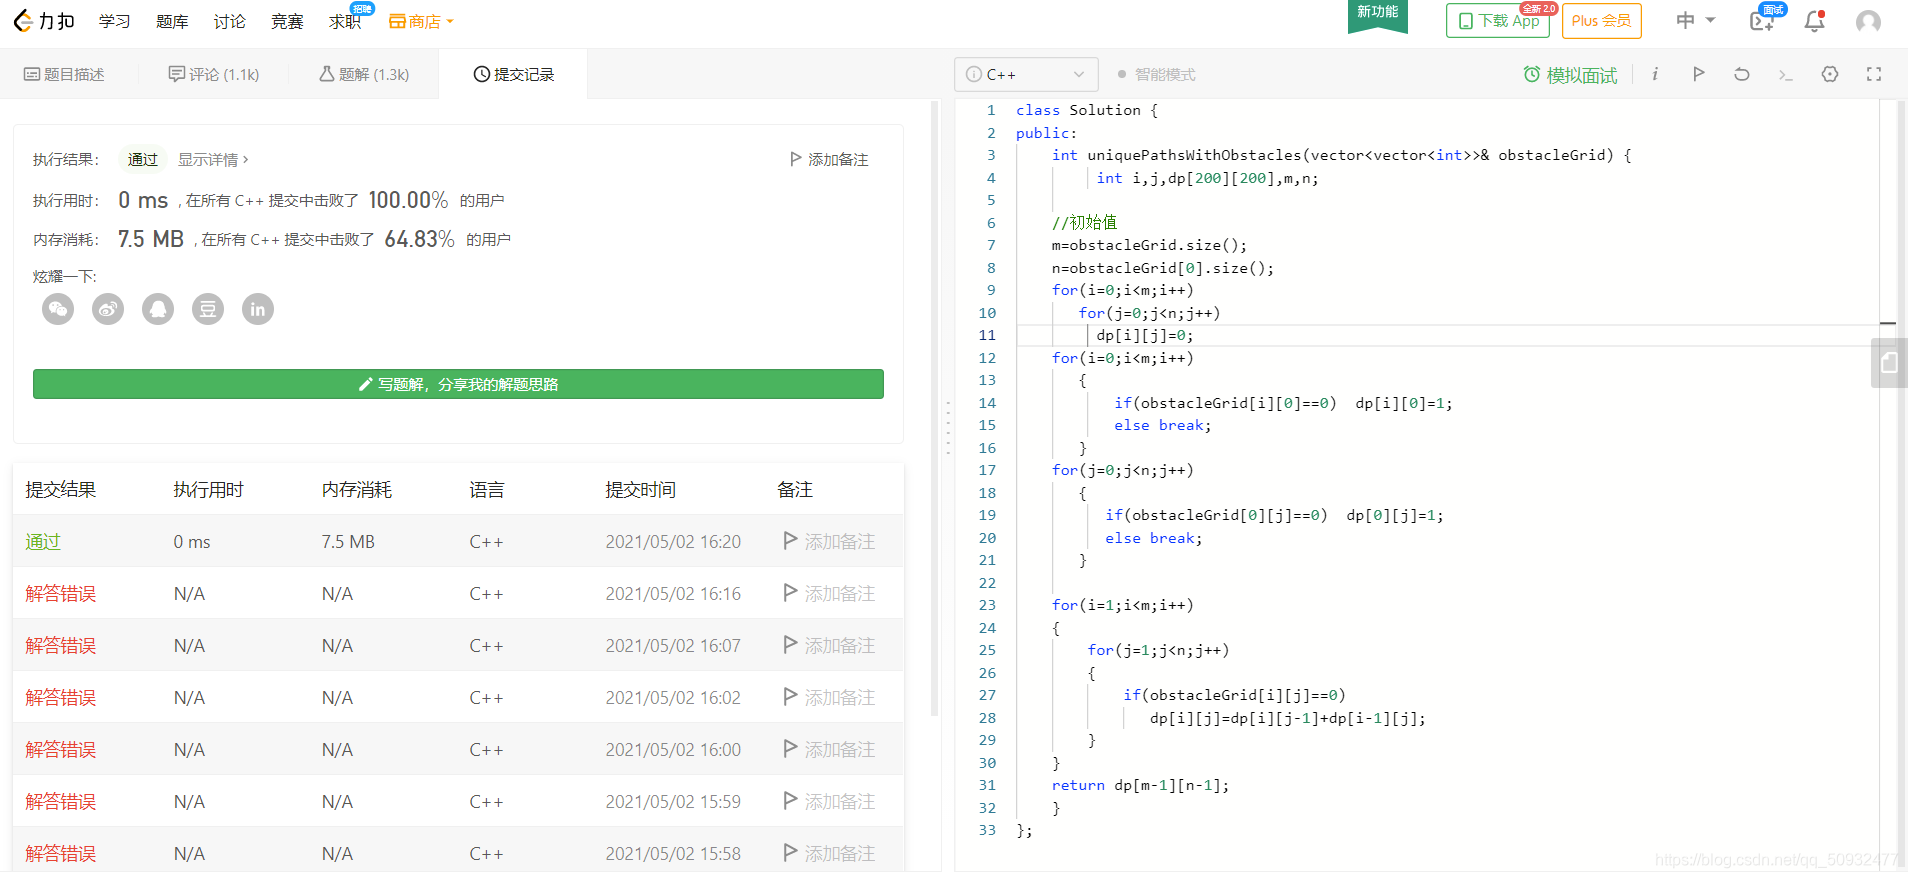Screen dimensions: 1908x878
Task: Share result via Douban icon
Action: [x=208, y=309]
